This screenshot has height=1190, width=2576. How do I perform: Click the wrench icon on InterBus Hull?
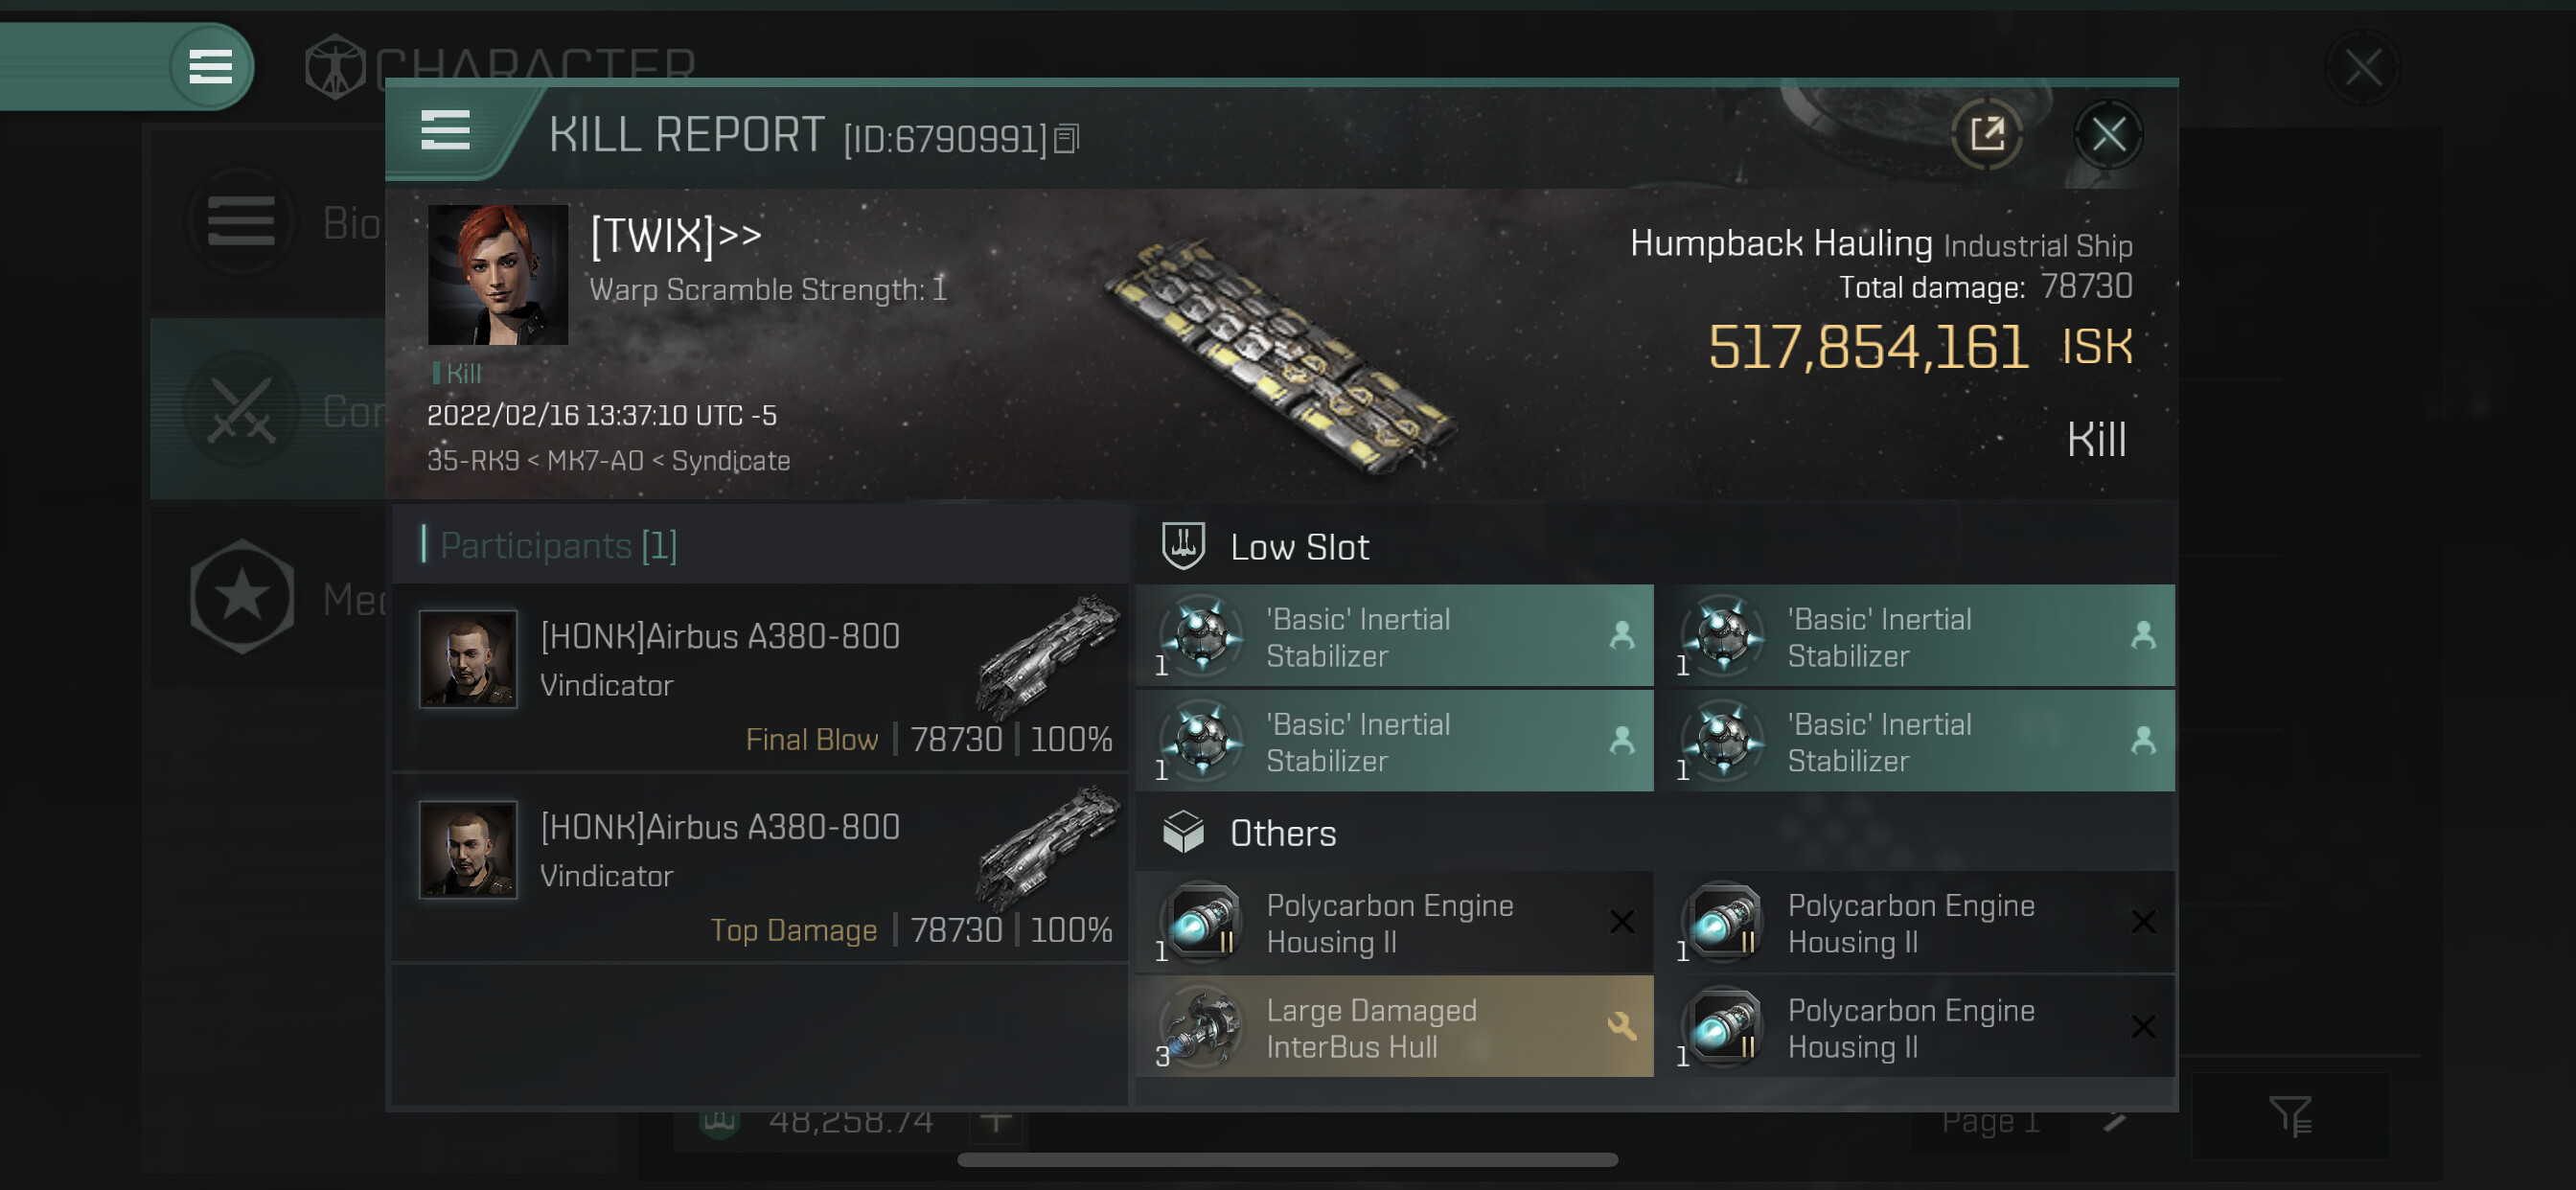[1621, 1026]
